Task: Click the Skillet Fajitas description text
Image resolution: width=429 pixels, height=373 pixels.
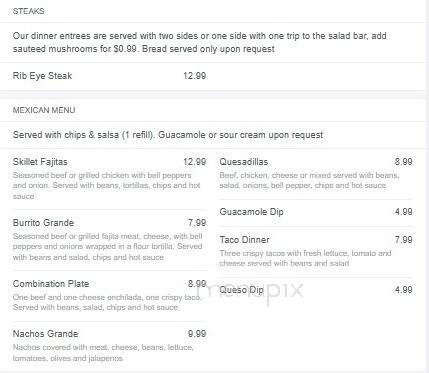Action: (x=107, y=185)
